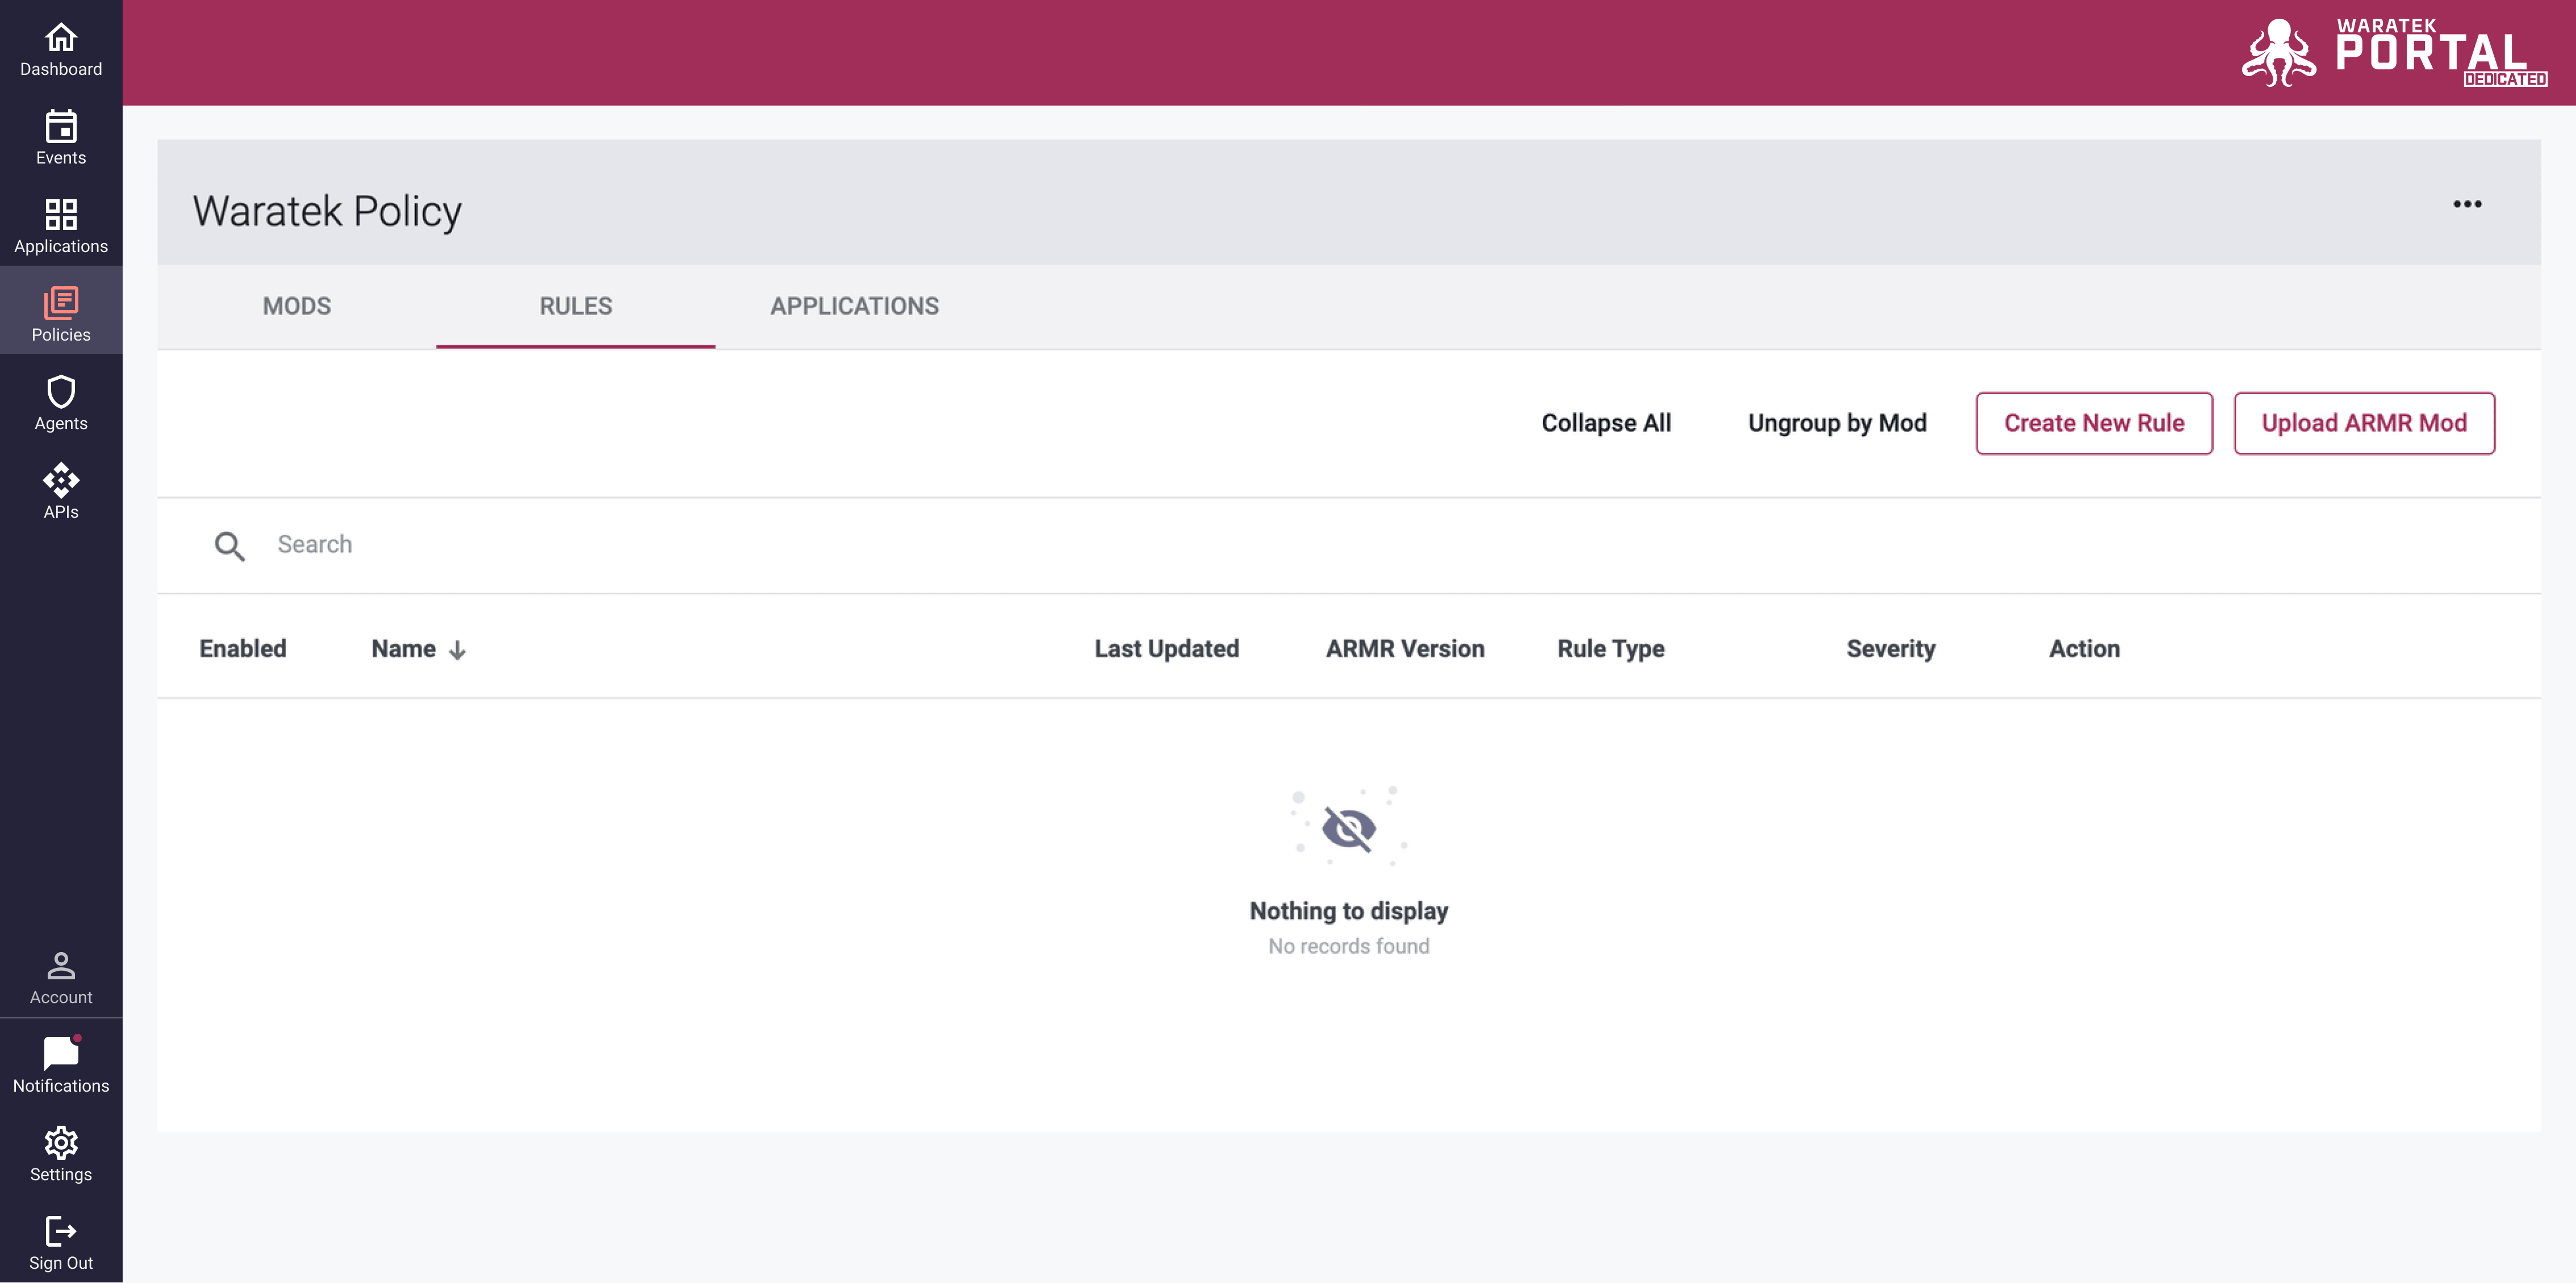Click the Action column header

(x=2084, y=649)
